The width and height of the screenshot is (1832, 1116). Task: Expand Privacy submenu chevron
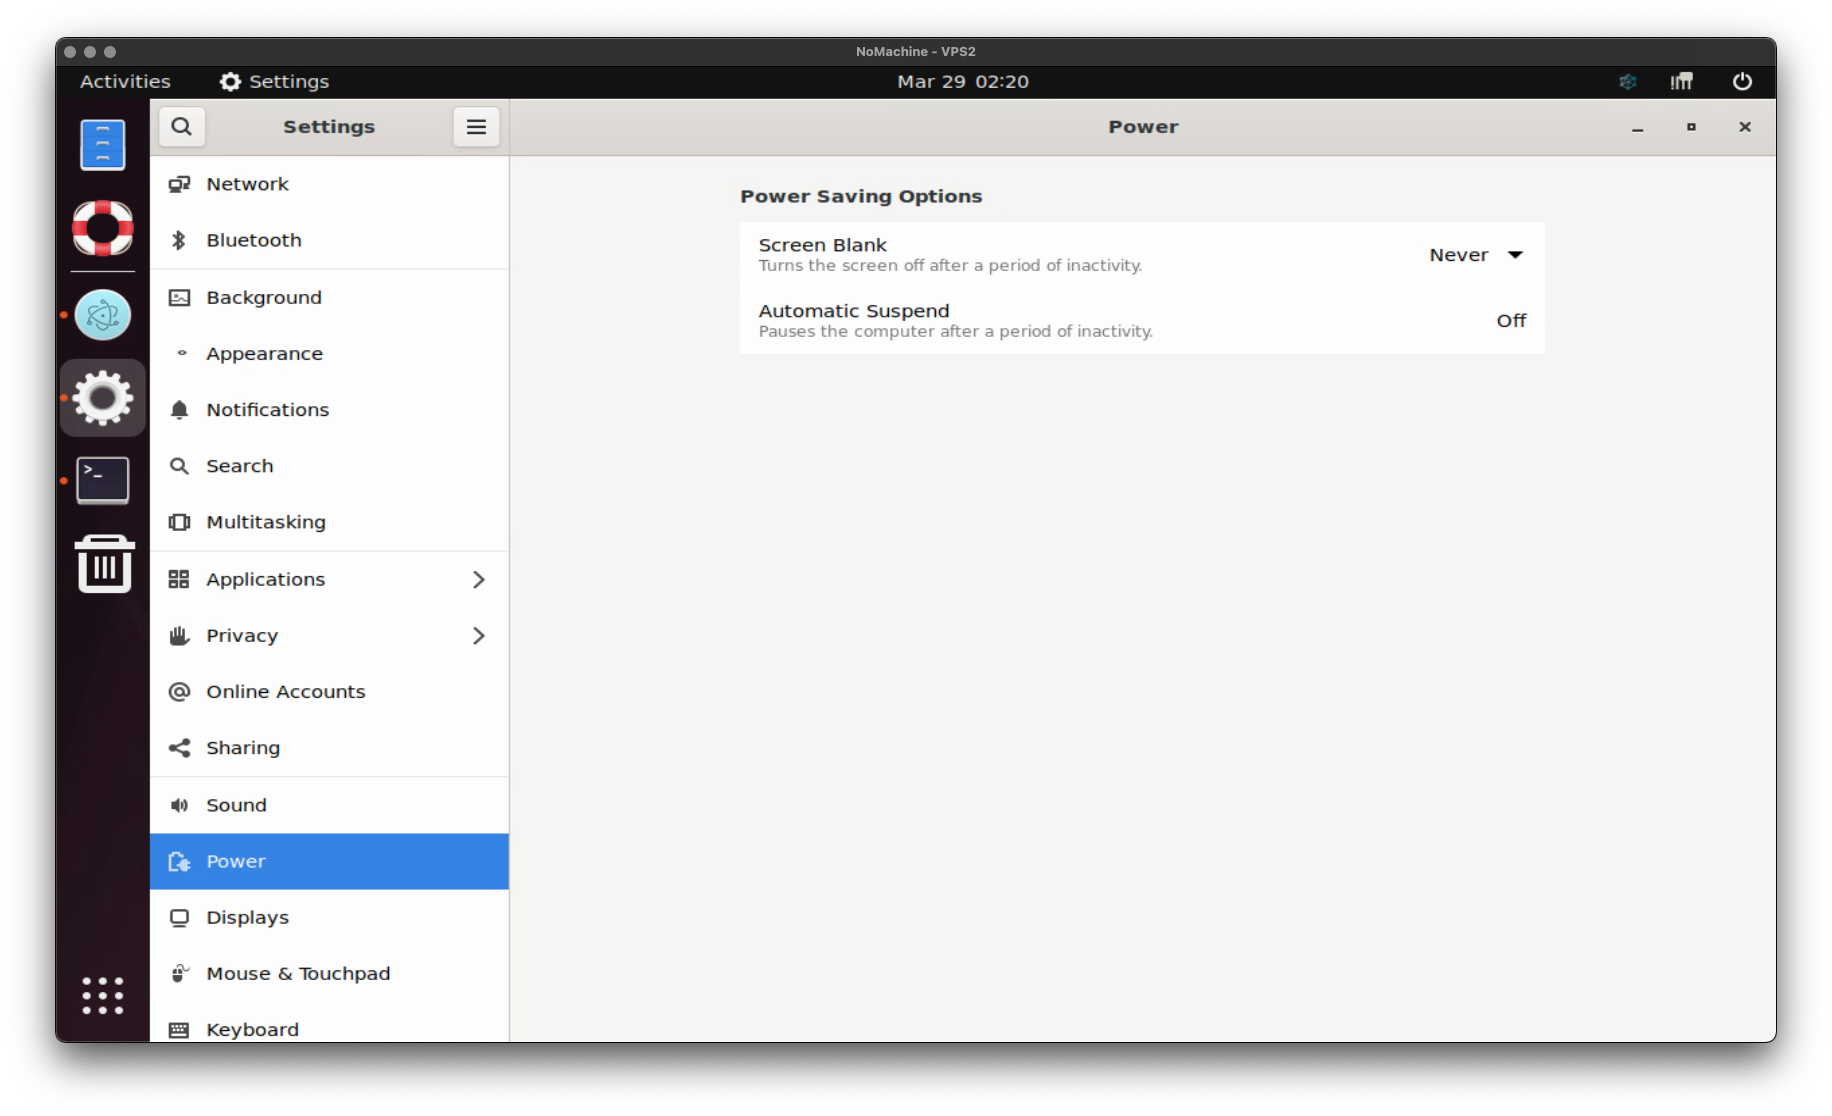click(479, 635)
